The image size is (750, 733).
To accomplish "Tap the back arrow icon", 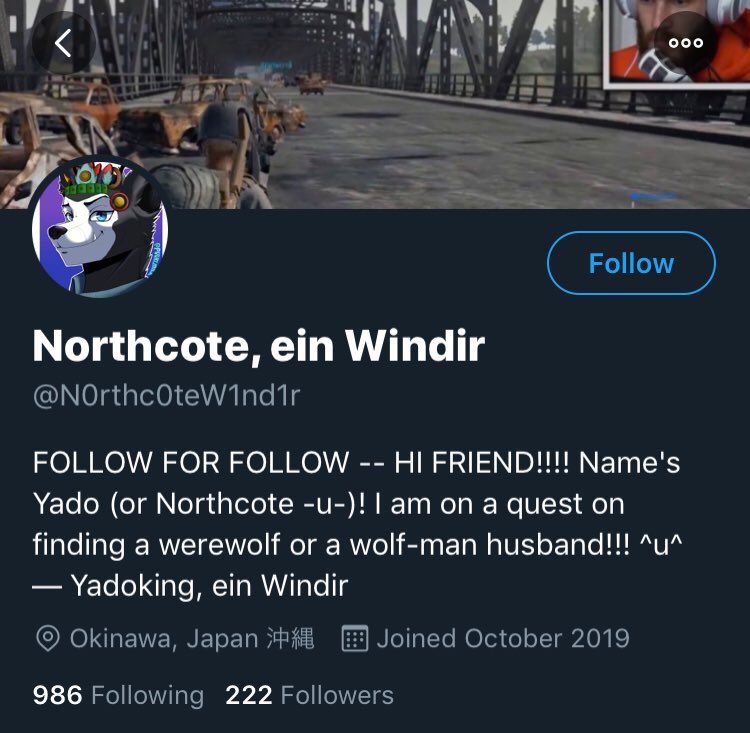I will click(63, 43).
